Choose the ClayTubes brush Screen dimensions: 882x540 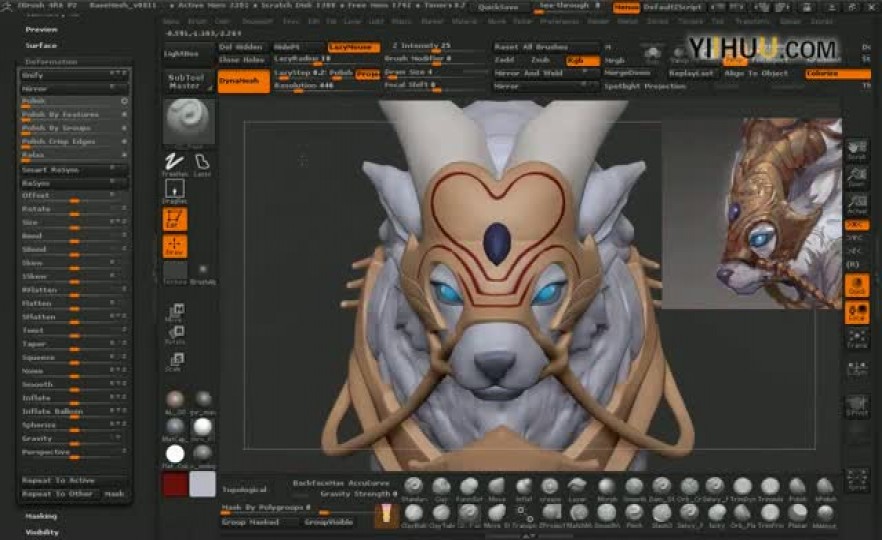[x=441, y=515]
